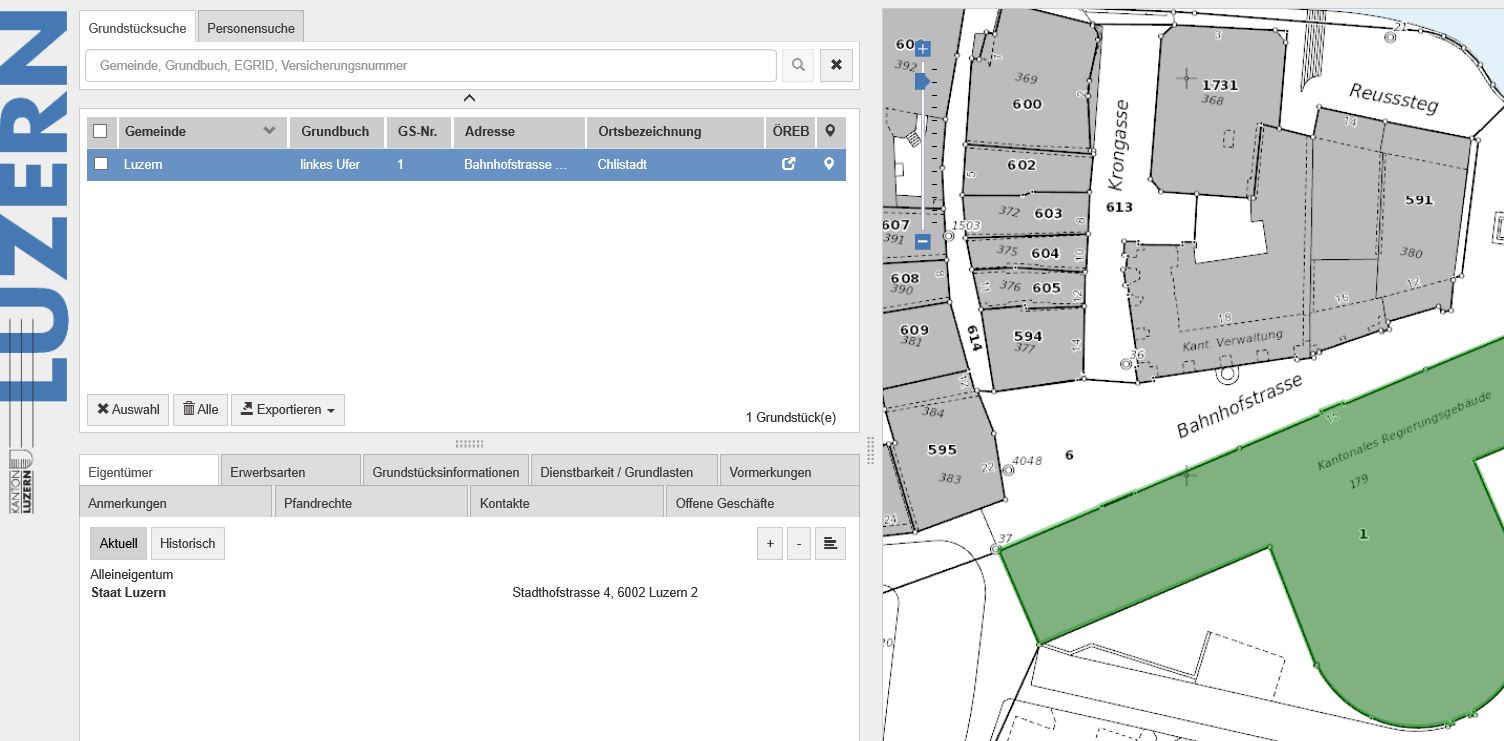The image size is (1504, 741).
Task: Open the Anmerkungen tab
Action: (x=176, y=502)
